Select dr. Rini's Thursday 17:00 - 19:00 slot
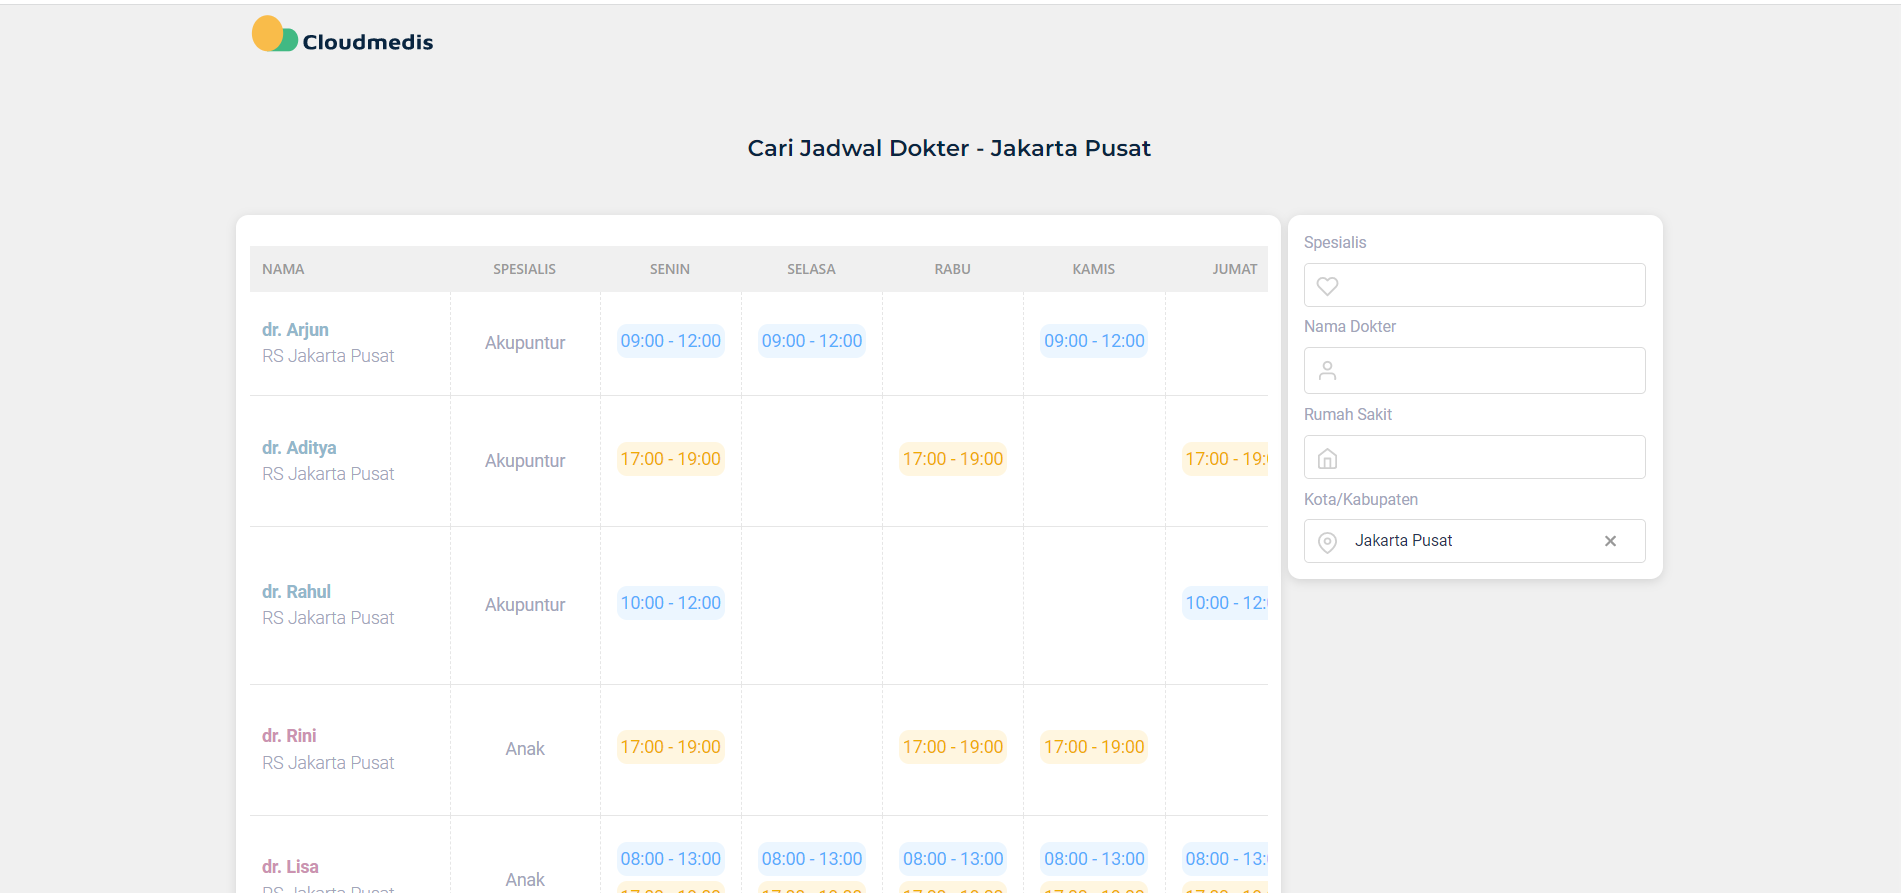The height and width of the screenshot is (893, 1901). [x=1094, y=747]
